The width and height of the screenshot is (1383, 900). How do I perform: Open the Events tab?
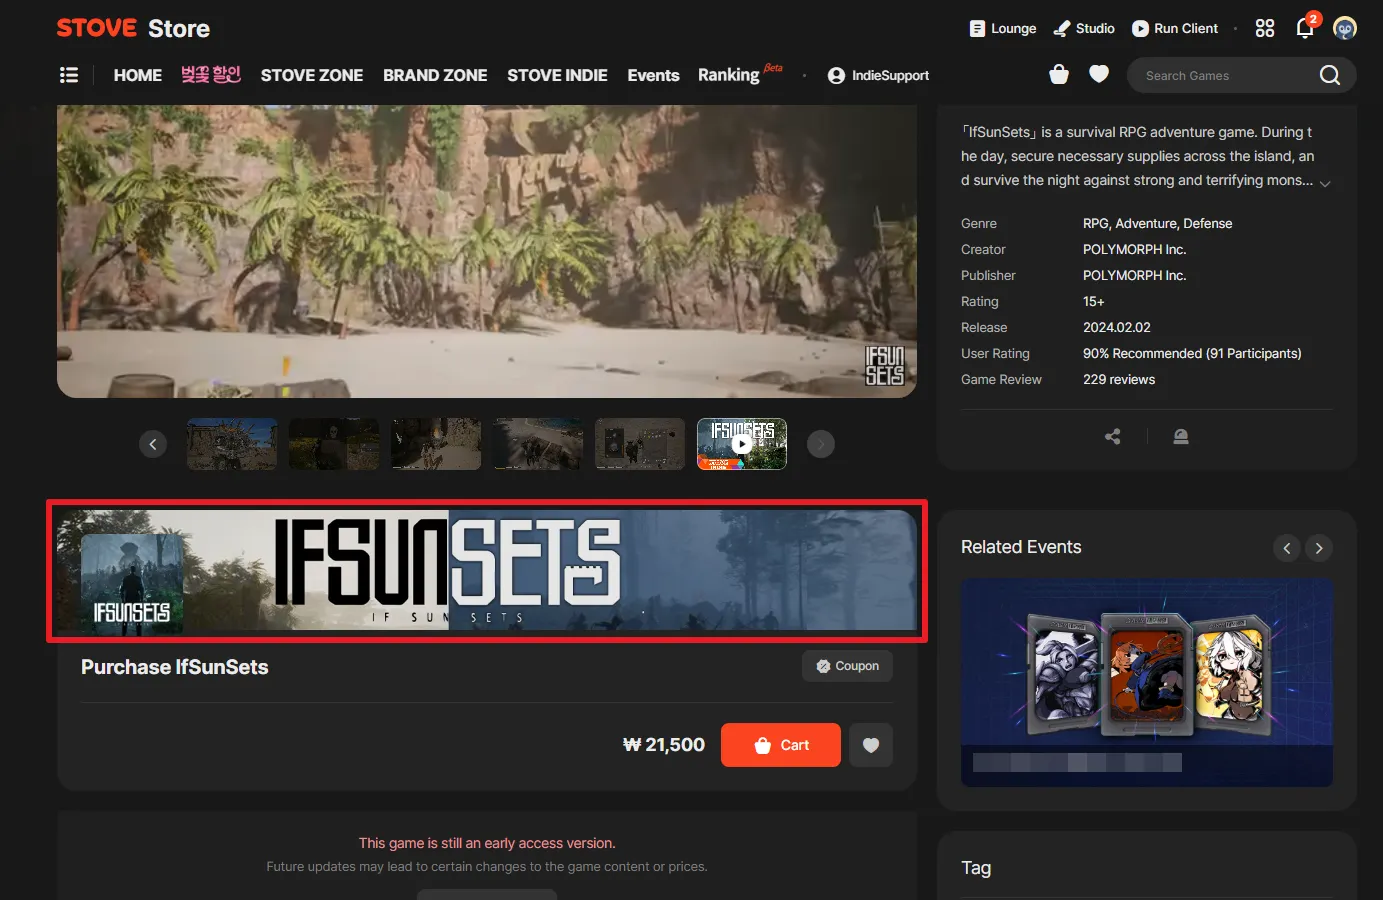coord(653,75)
